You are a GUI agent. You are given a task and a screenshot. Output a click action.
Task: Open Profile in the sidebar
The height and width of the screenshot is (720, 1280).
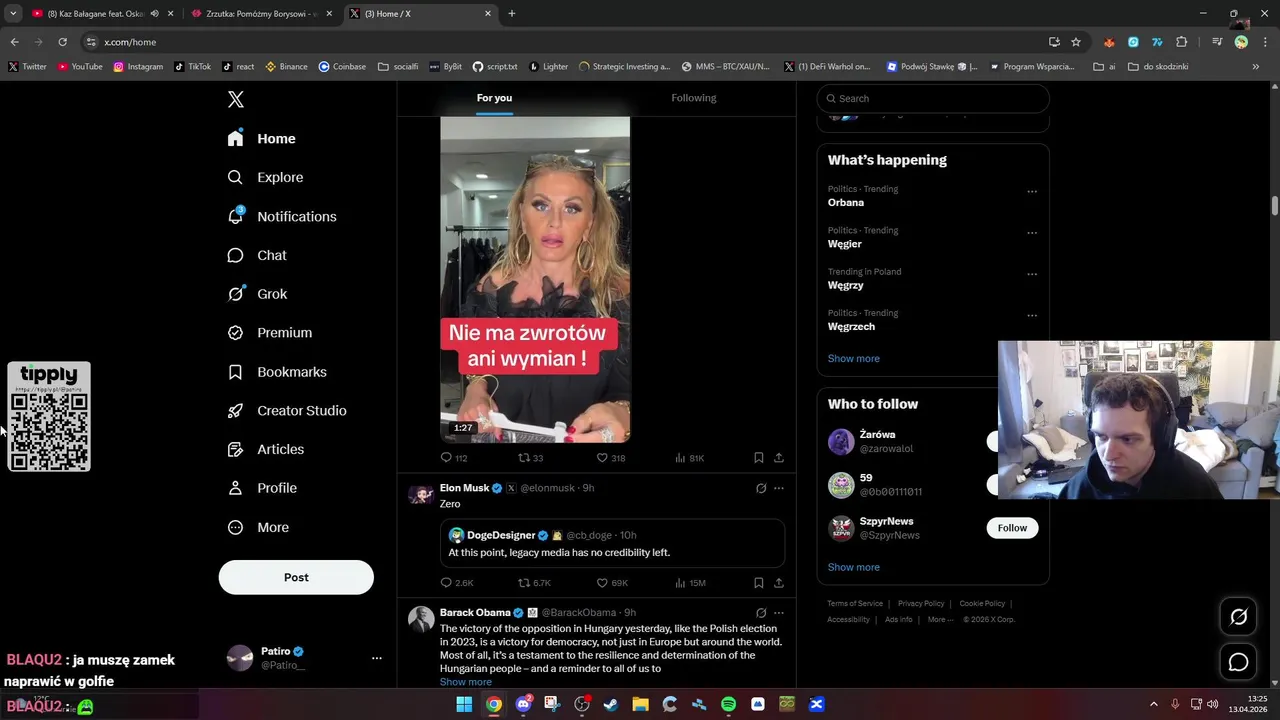262,488
